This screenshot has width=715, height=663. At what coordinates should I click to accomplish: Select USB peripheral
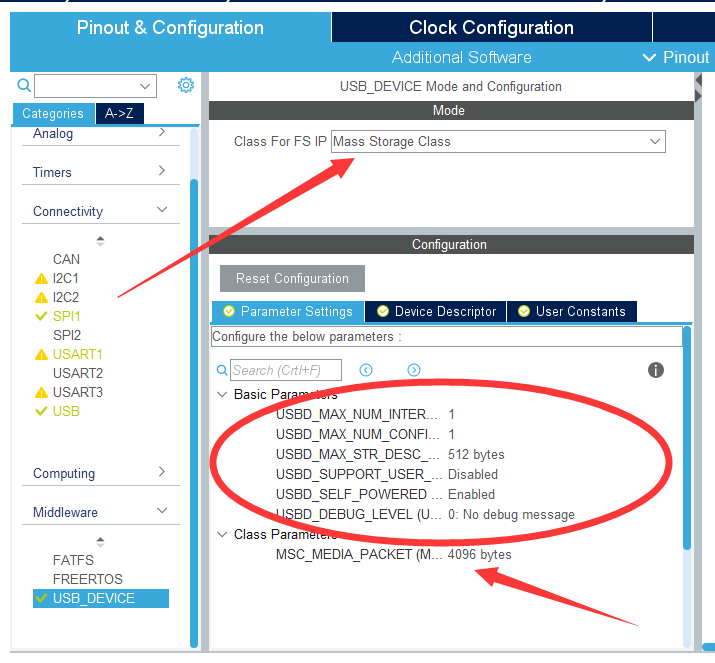[66, 411]
